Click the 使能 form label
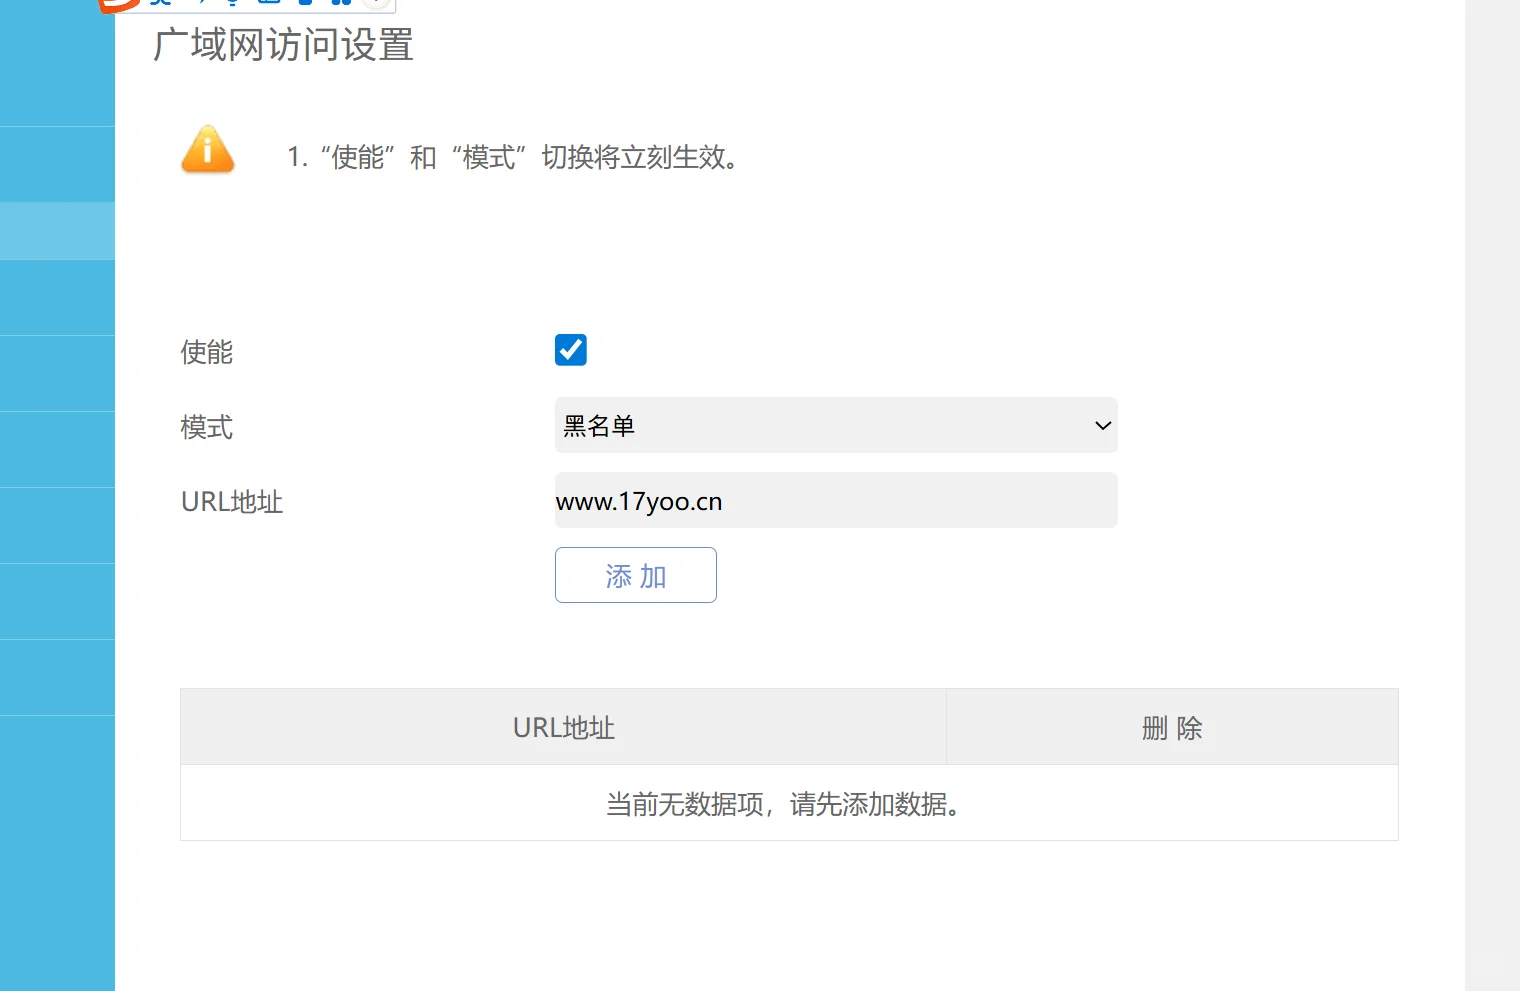The height and width of the screenshot is (991, 1520). tap(207, 352)
